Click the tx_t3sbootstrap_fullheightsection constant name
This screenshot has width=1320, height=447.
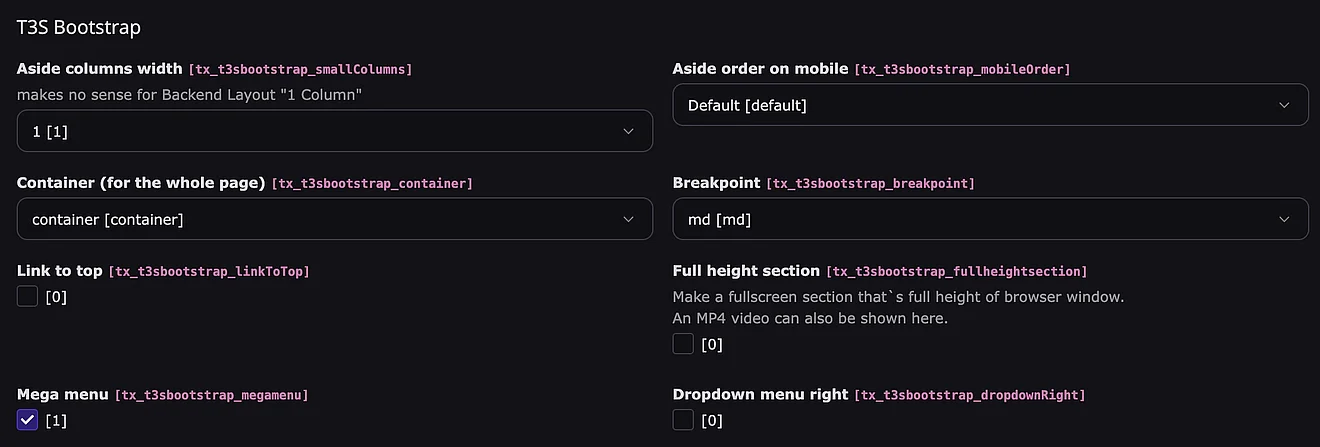(955, 272)
